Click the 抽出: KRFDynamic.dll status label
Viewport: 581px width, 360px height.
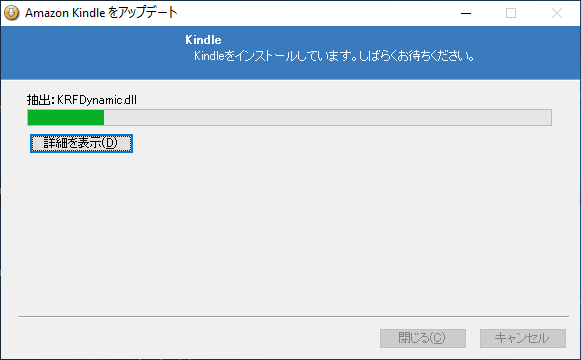[x=82, y=100]
